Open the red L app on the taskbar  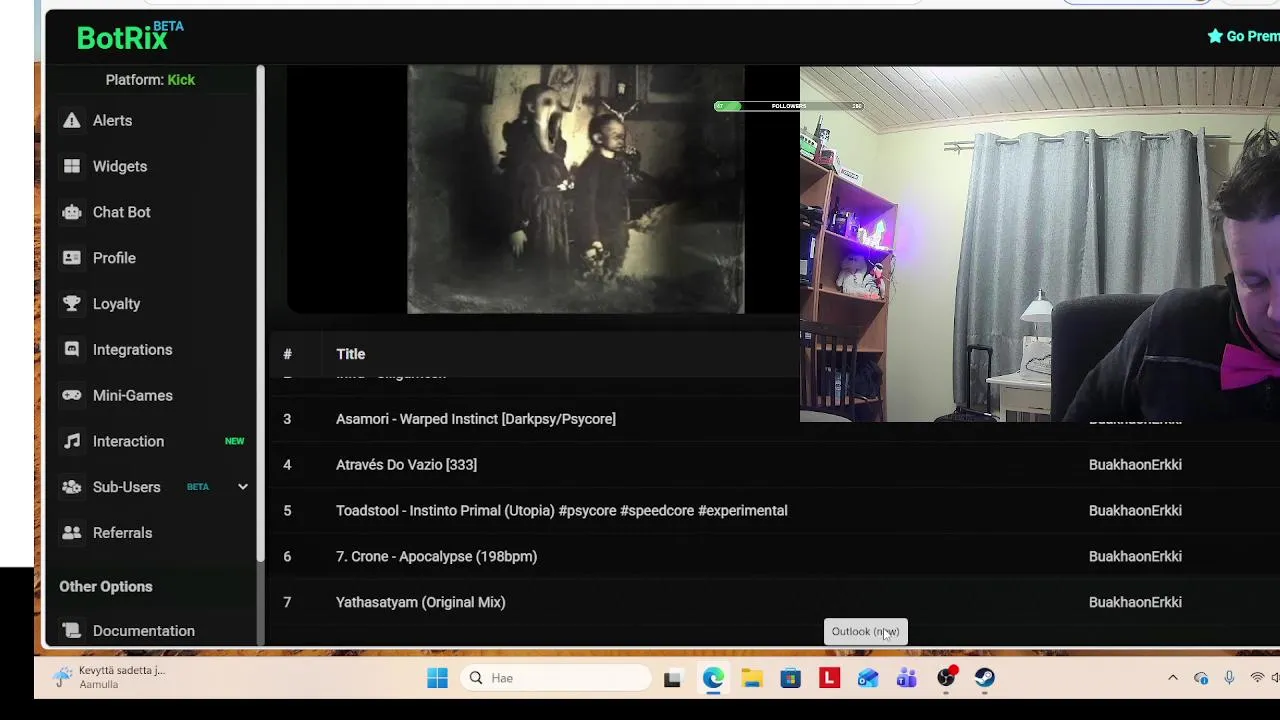[829, 678]
